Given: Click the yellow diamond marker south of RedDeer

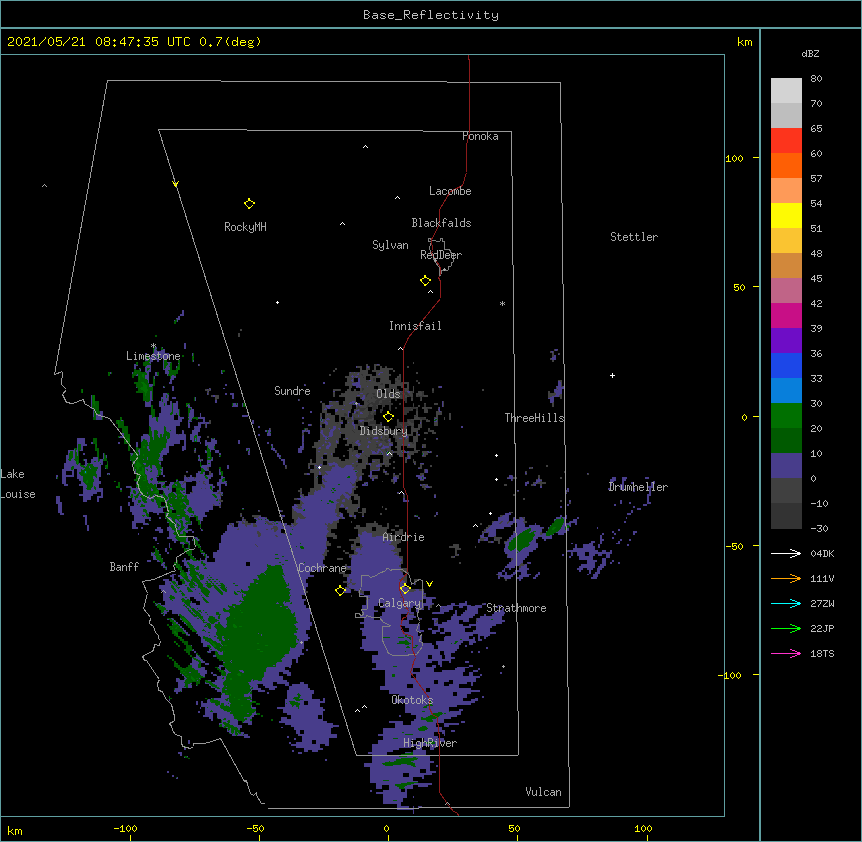Looking at the screenshot, I should tap(425, 281).
